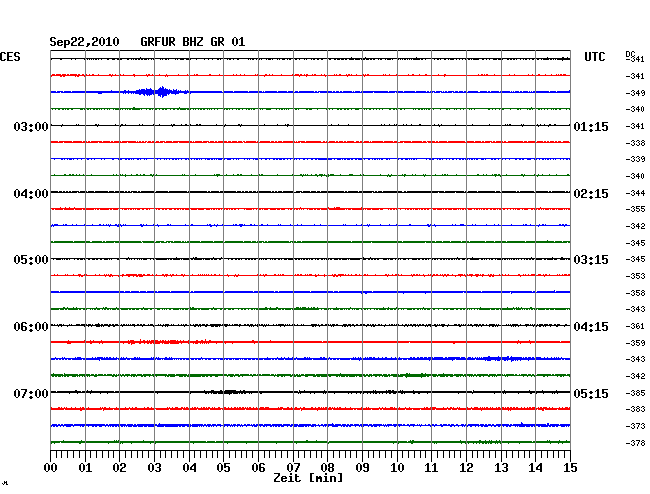Click the DC offset value -355
Viewport: 650px width, 494px height.
click(635, 210)
